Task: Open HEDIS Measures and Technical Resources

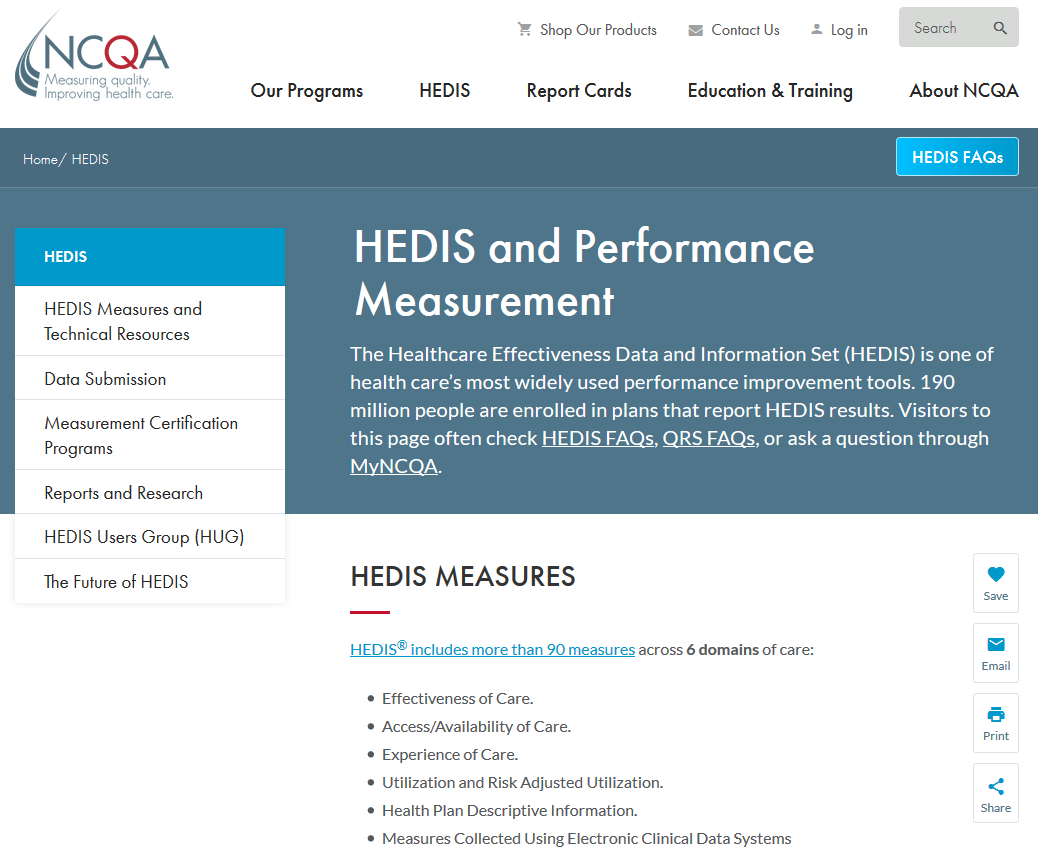Action: [x=150, y=321]
